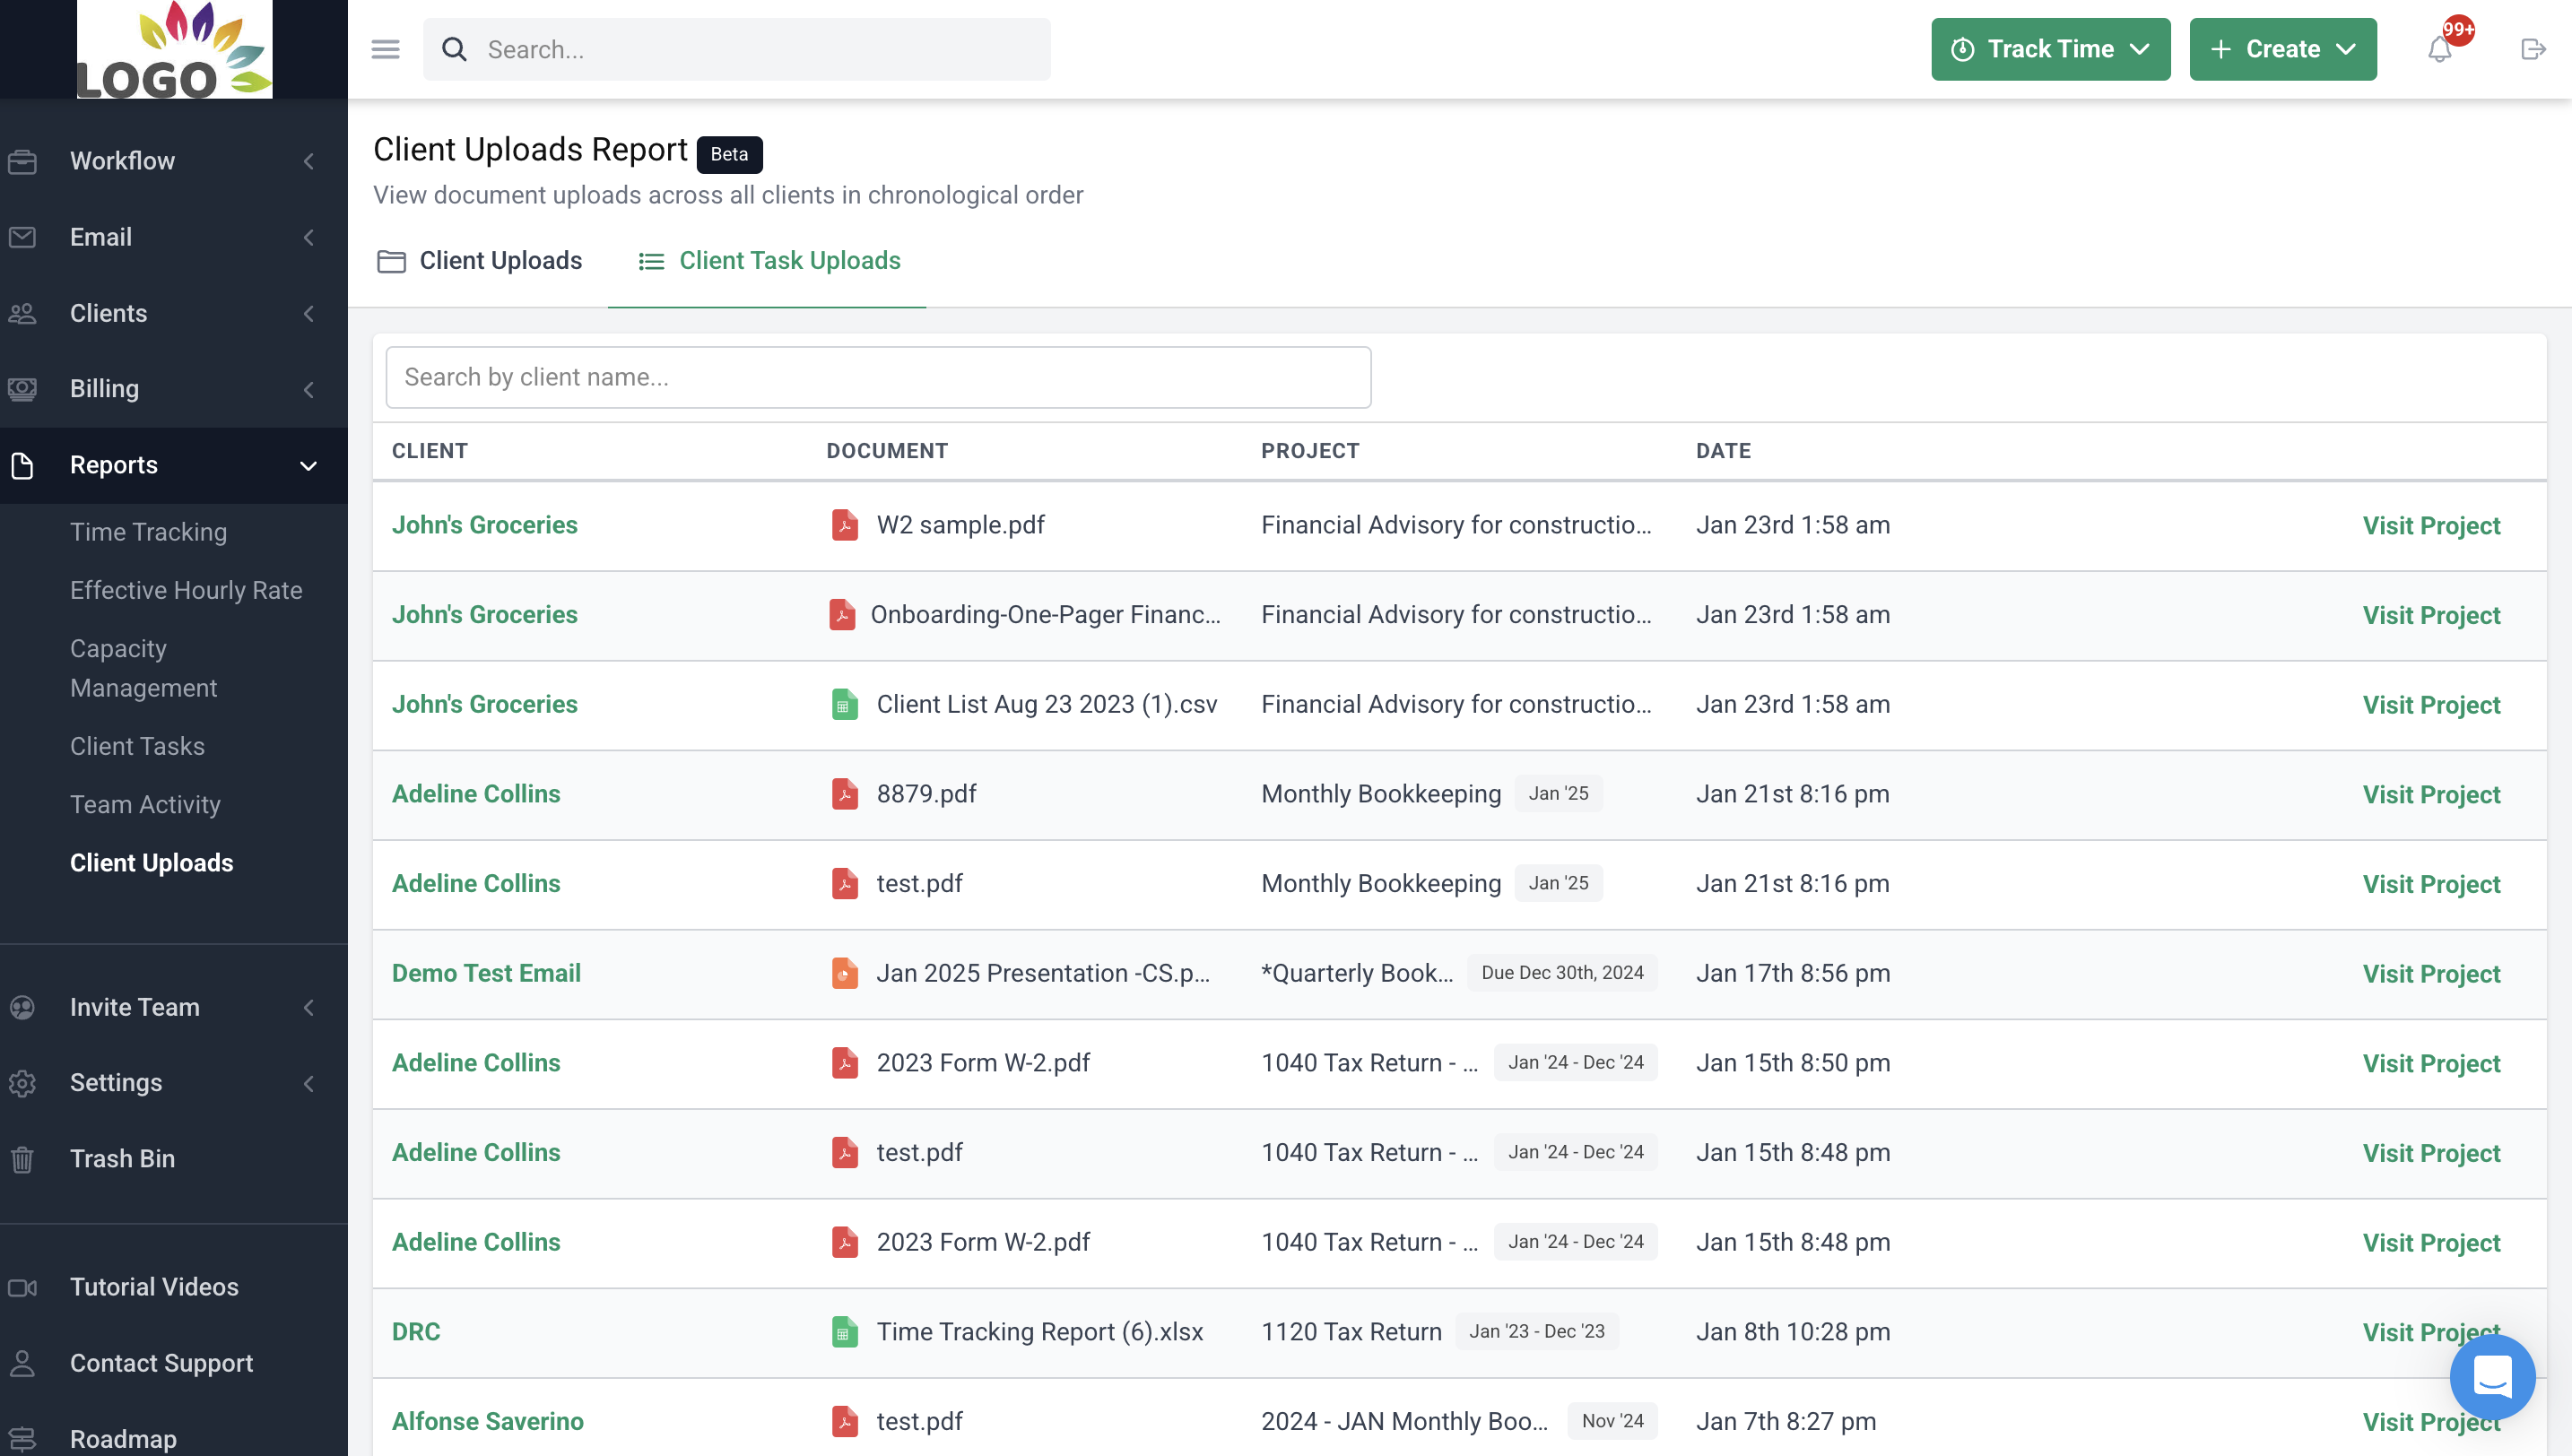Open the Demo Test Email client
The image size is (2572, 1456).
[486, 973]
